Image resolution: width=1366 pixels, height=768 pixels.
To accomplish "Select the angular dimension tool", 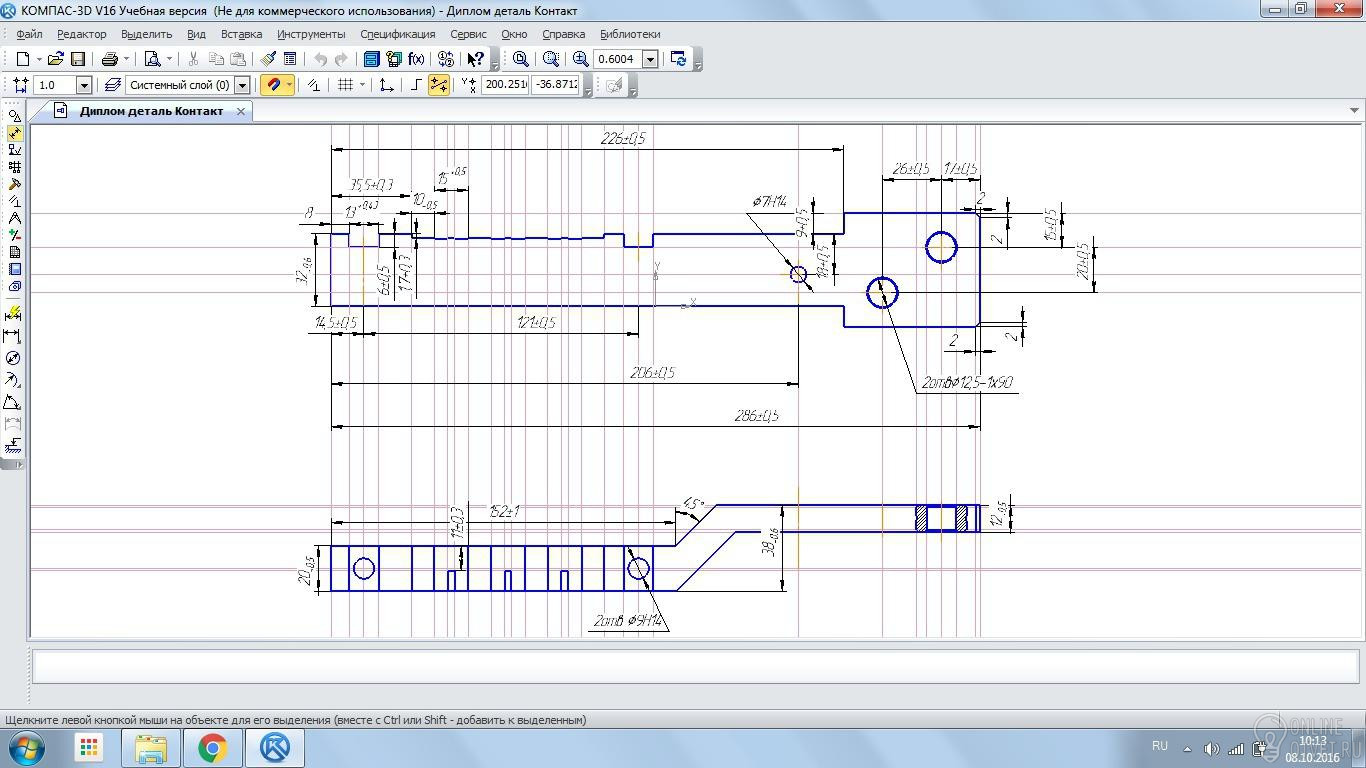I will (13, 402).
